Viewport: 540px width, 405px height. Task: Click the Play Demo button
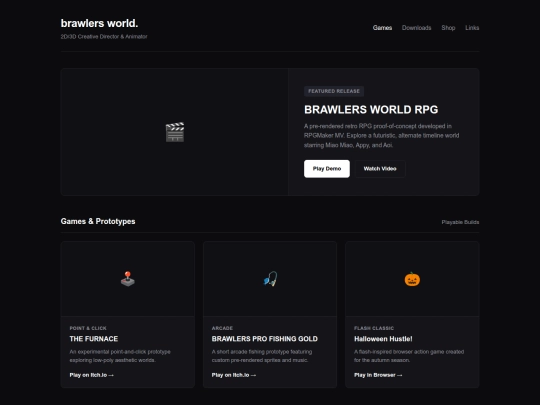click(x=327, y=169)
